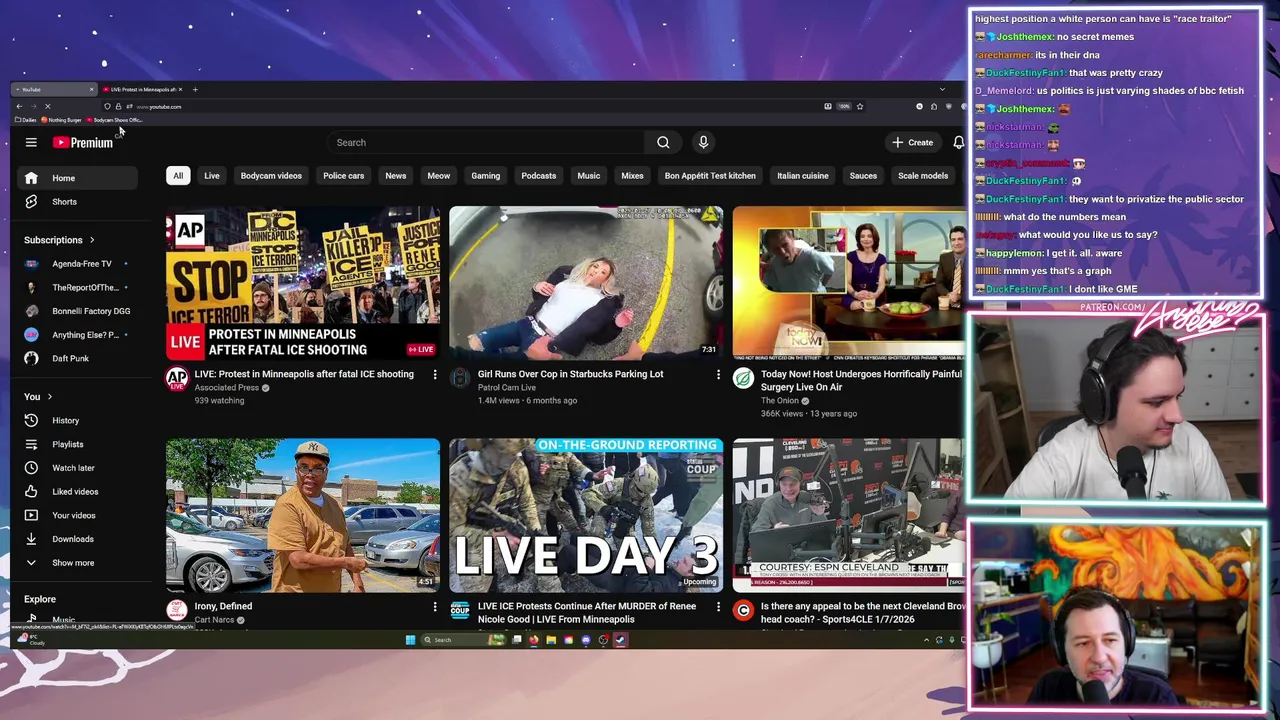Click the browser address bar URL
The image size is (1280, 720).
click(x=160, y=107)
